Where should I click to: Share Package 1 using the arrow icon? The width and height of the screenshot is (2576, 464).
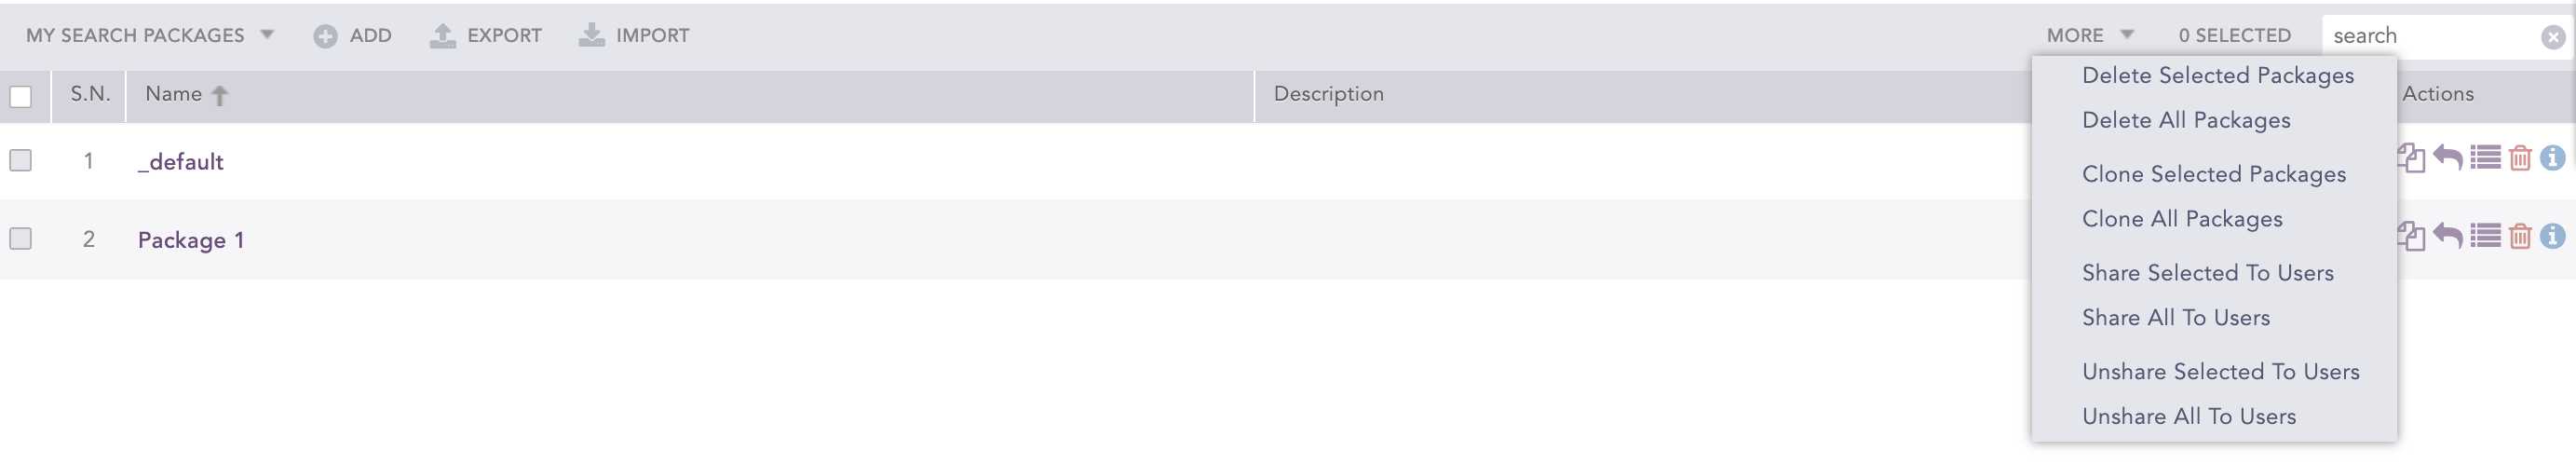[x=2447, y=236]
